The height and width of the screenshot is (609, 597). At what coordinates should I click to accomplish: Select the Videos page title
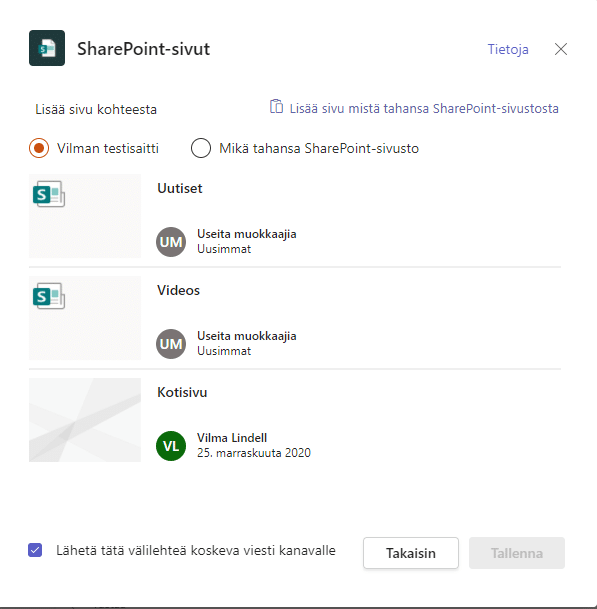(x=178, y=291)
